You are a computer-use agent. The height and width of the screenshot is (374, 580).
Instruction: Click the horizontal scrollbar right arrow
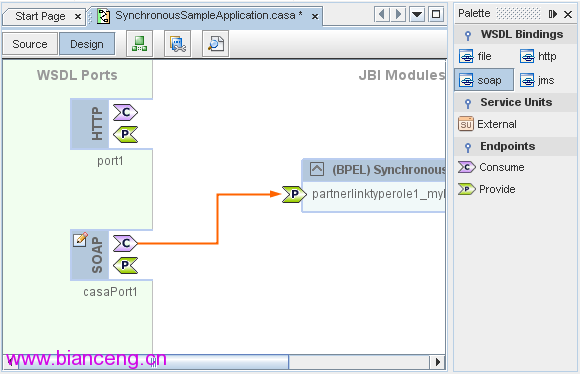(438, 362)
